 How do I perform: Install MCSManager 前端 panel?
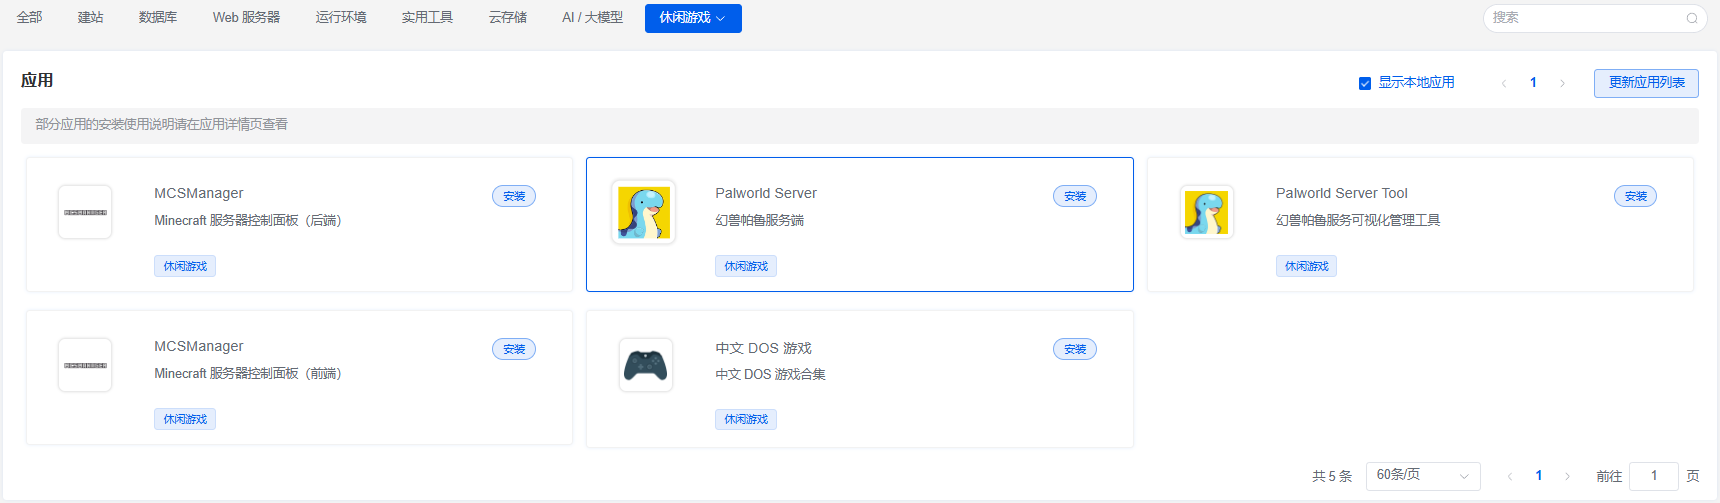(514, 349)
